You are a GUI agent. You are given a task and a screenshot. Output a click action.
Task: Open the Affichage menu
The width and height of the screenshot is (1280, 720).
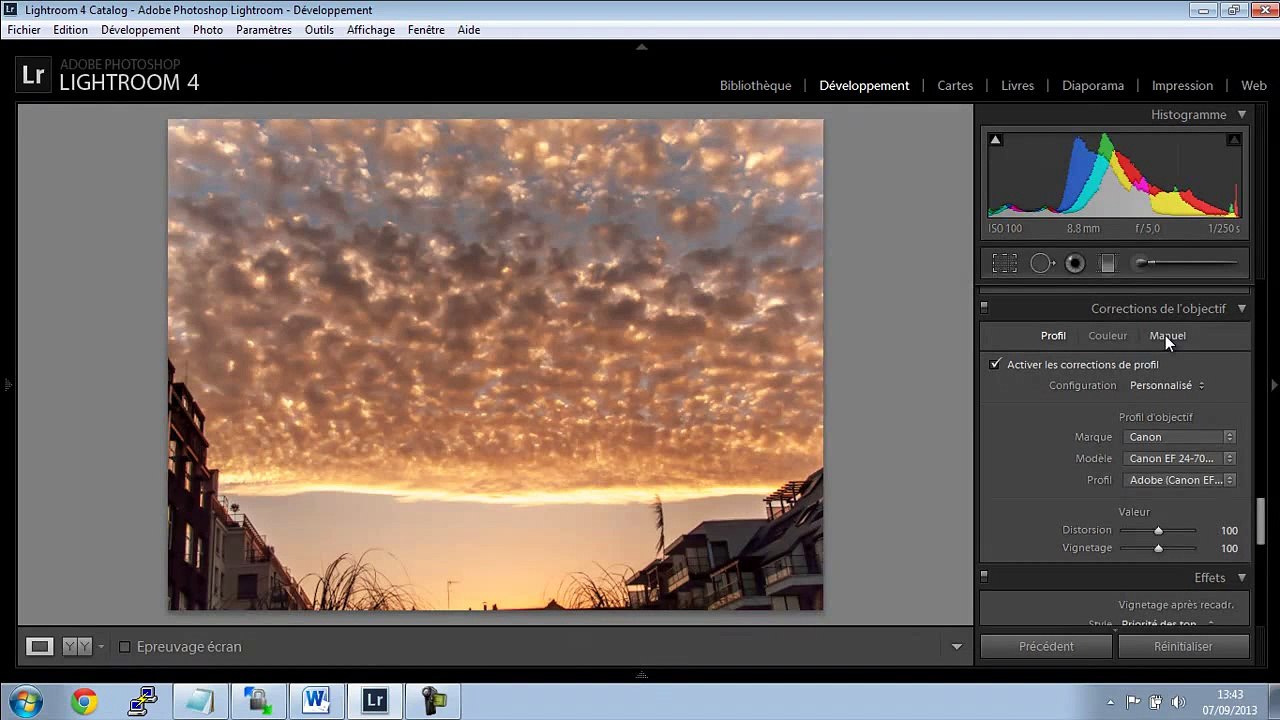click(371, 30)
